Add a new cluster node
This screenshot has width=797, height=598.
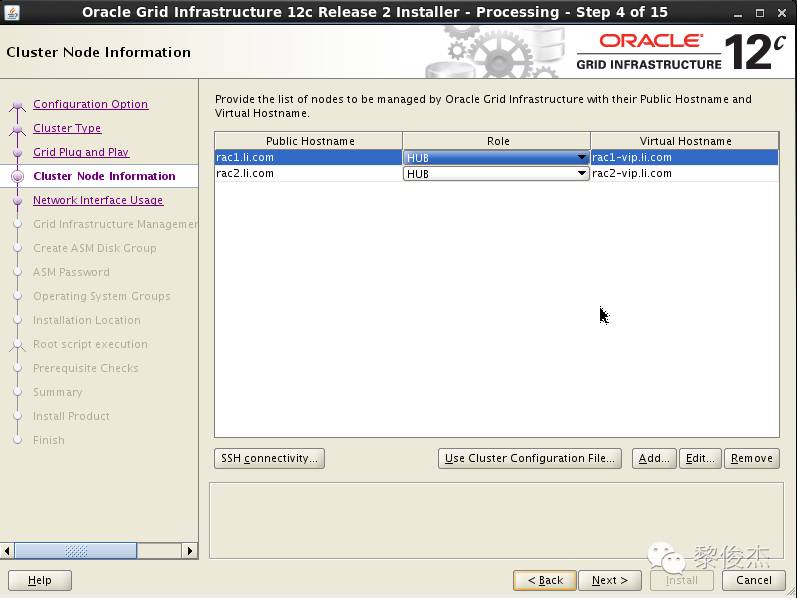[654, 458]
